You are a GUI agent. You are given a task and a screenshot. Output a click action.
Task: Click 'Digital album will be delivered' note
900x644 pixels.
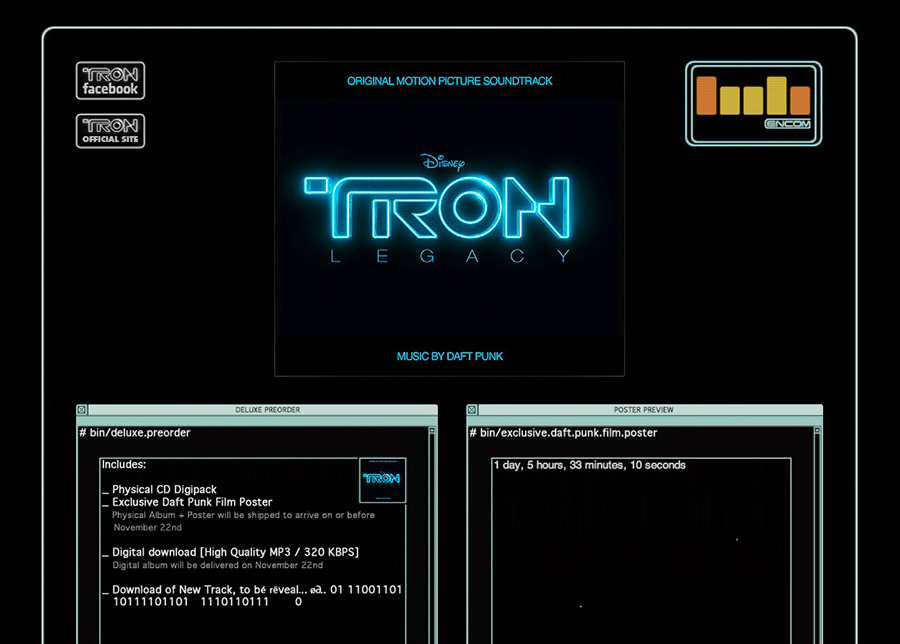coord(218,565)
